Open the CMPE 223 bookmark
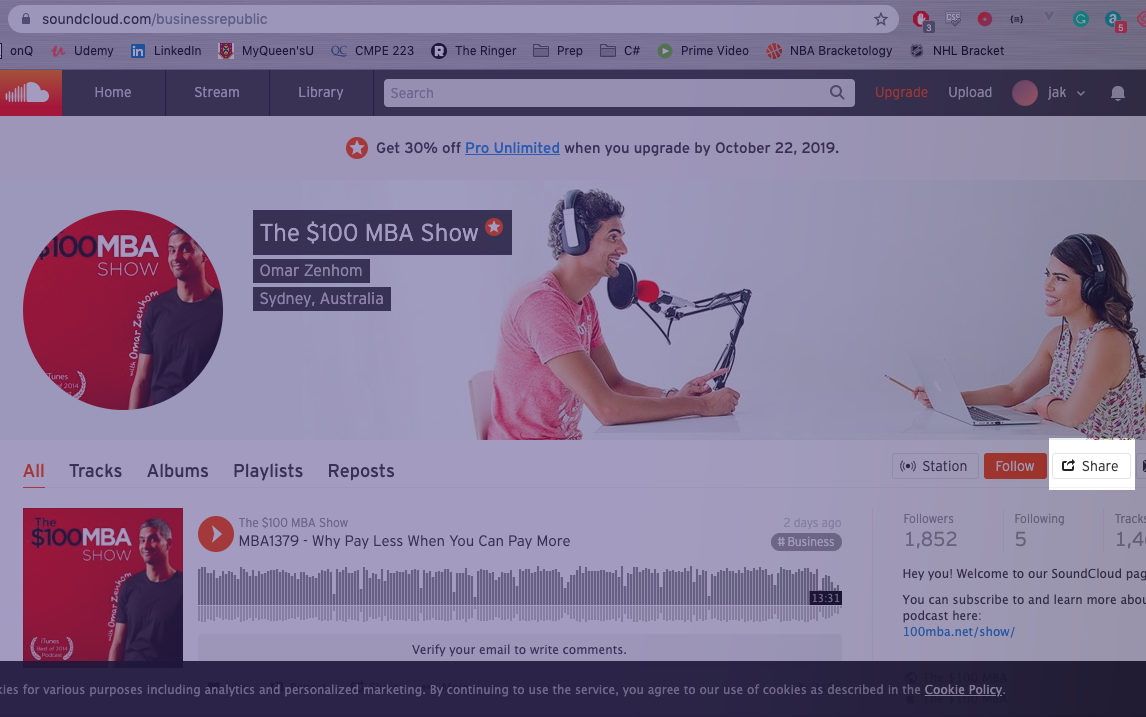Viewport: 1146px width, 717px height. [x=372, y=50]
